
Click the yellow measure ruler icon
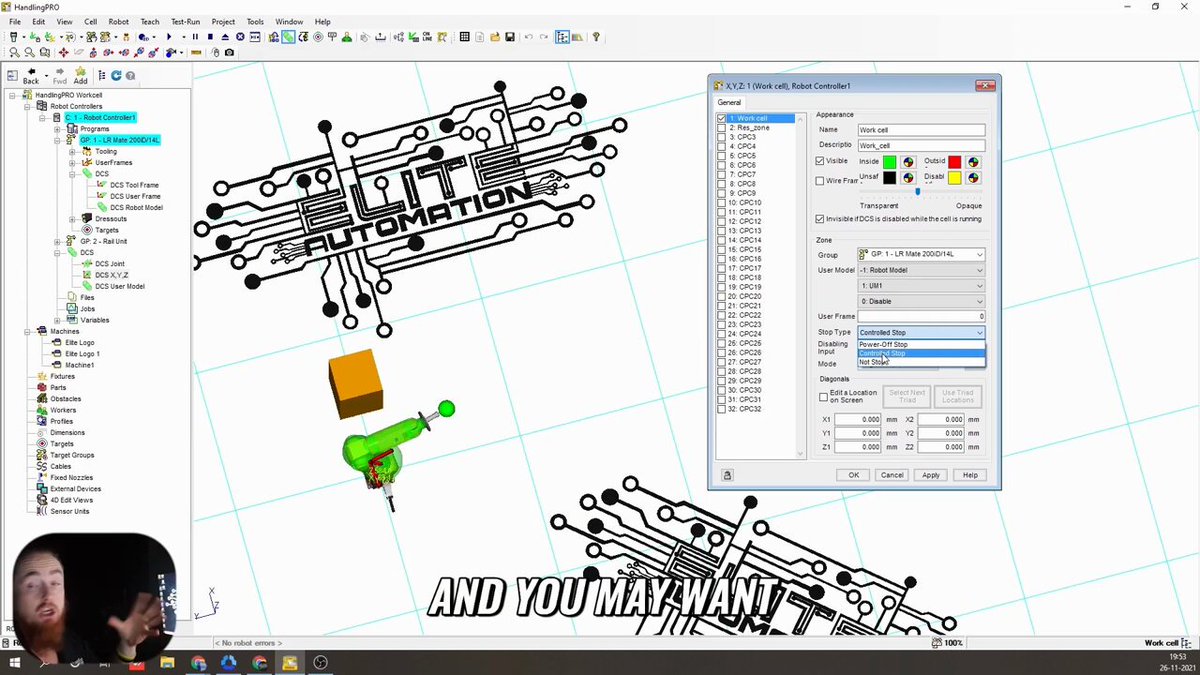tap(196, 52)
